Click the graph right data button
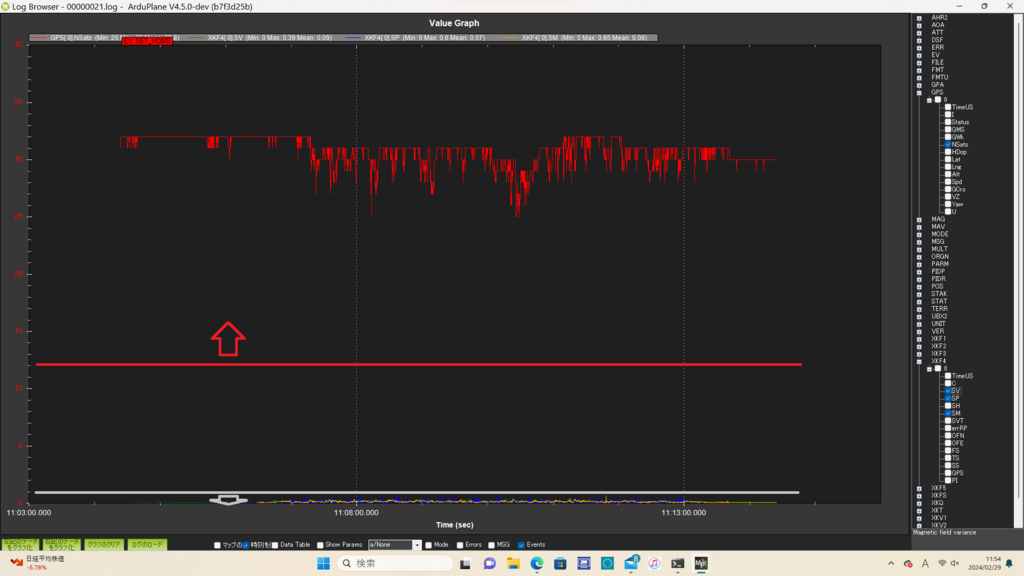1024x576 pixels. pos(61,545)
